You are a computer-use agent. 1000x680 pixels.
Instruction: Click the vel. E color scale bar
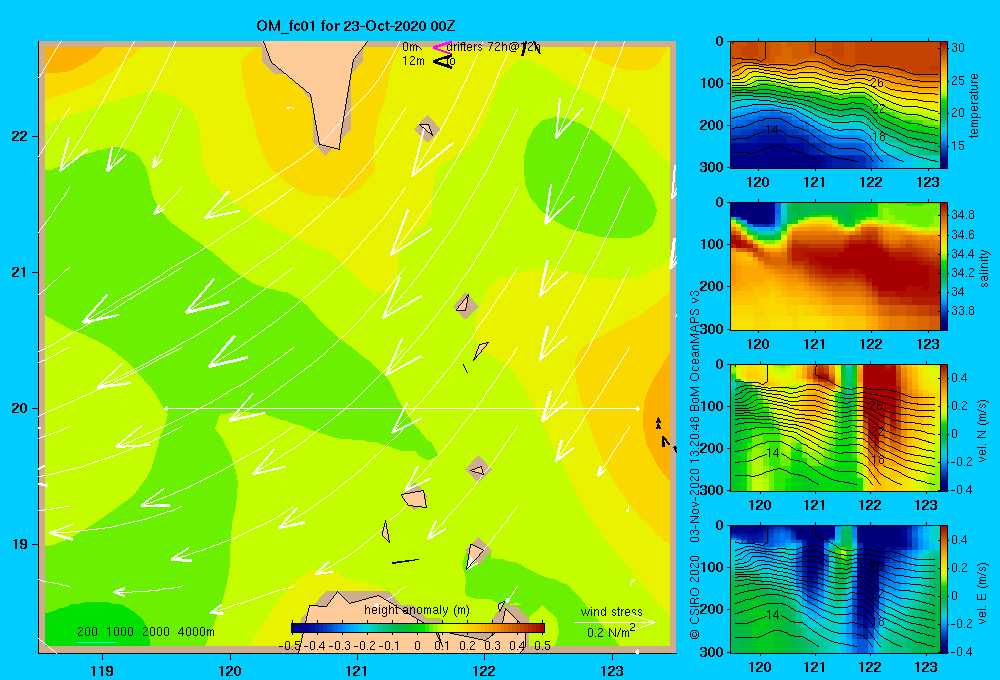coord(944,589)
